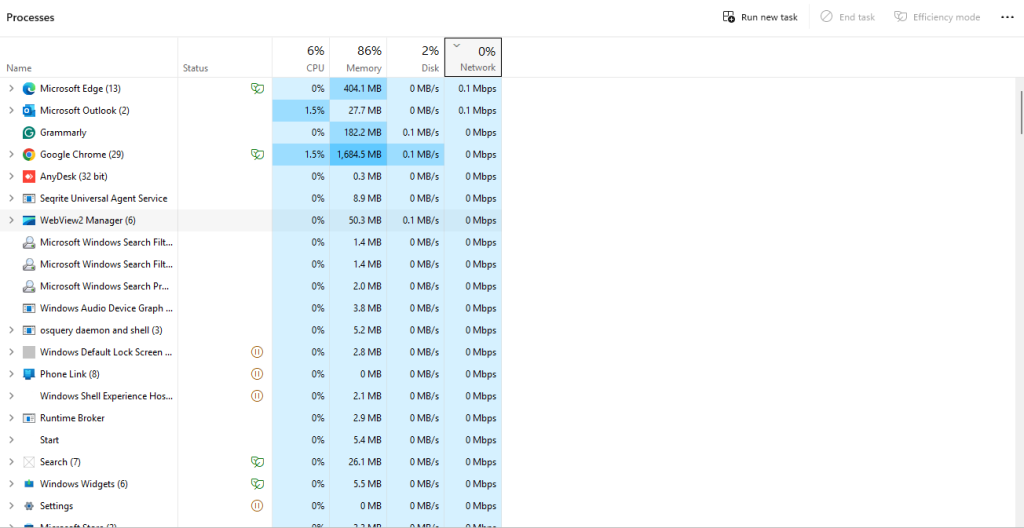Click suspended icon for Windows Default Lock Screen
The width and height of the screenshot is (1024, 528).
click(x=257, y=352)
